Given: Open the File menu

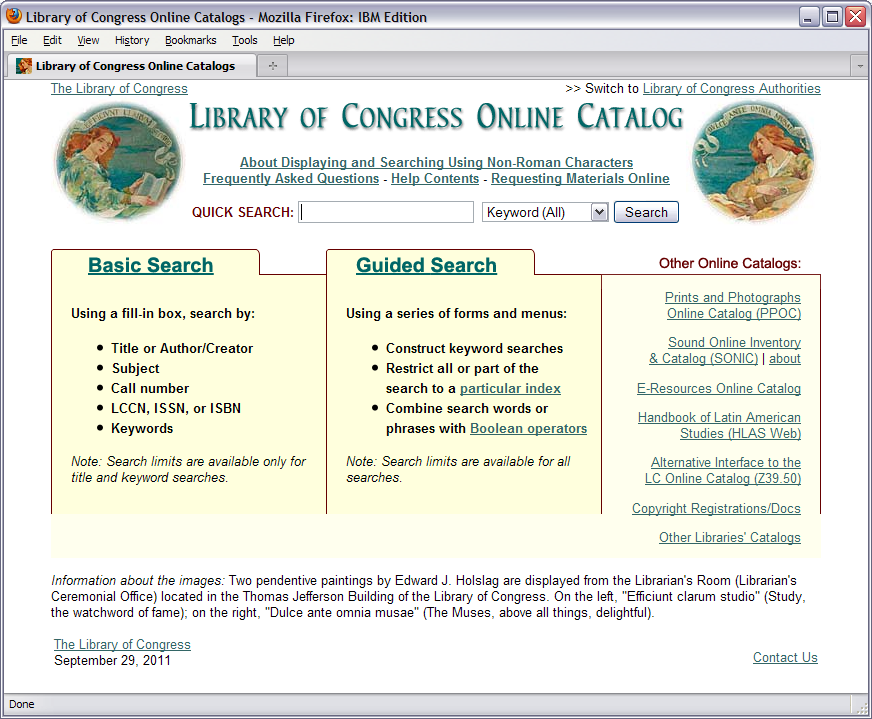Looking at the screenshot, I should (x=19, y=40).
